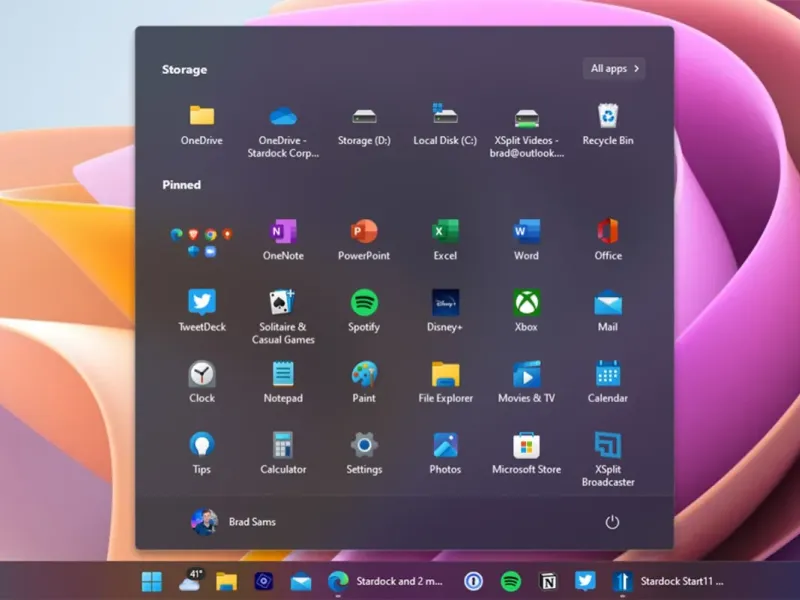Open the Office app
The width and height of the screenshot is (800, 600).
tap(608, 240)
